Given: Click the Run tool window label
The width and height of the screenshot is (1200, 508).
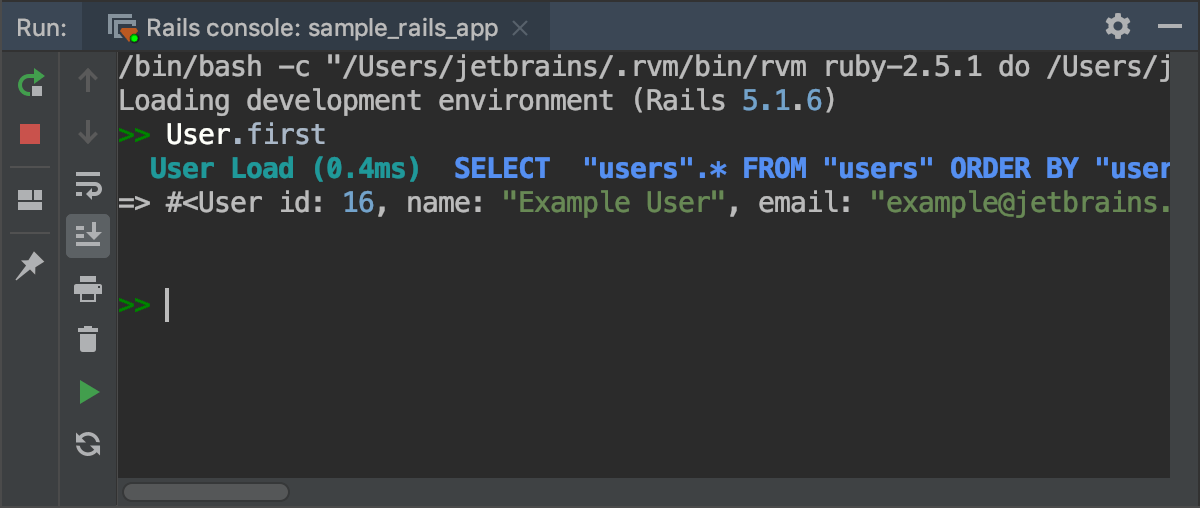Looking at the screenshot, I should tap(42, 27).
